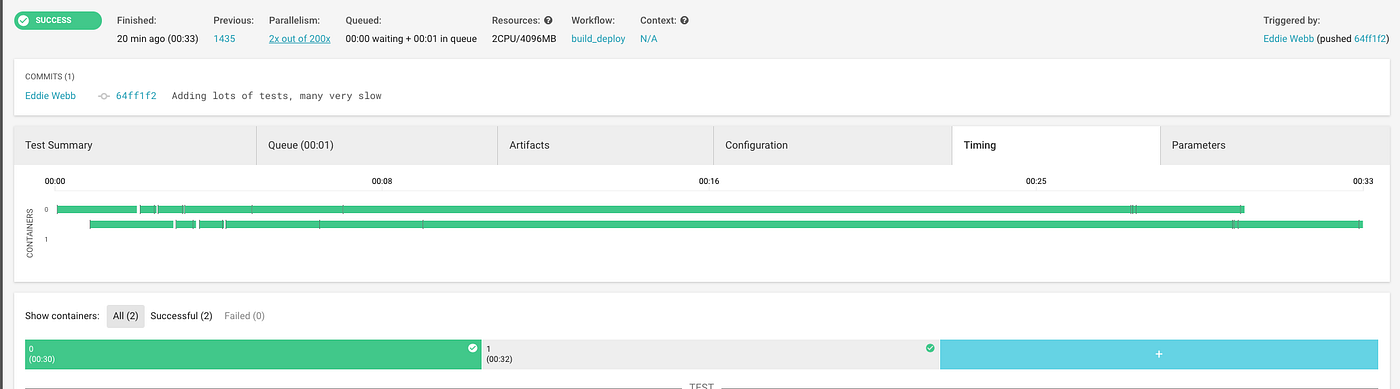Switch to the Test Summary tab
1400x389 pixels.
pos(135,145)
